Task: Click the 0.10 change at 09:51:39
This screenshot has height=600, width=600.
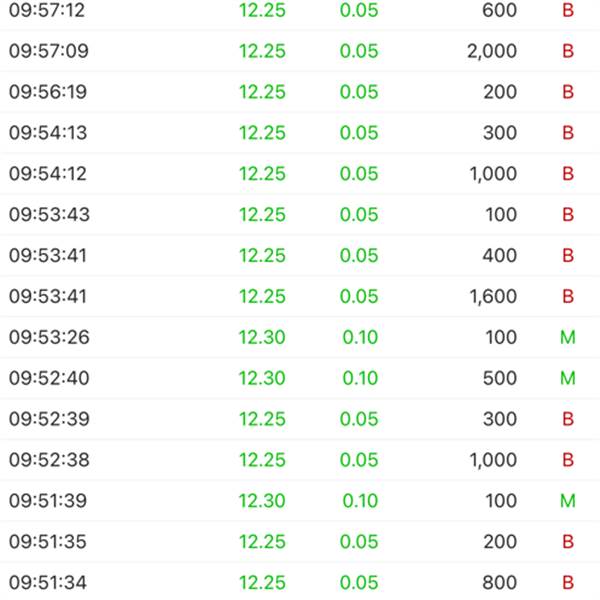Action: tap(360, 501)
